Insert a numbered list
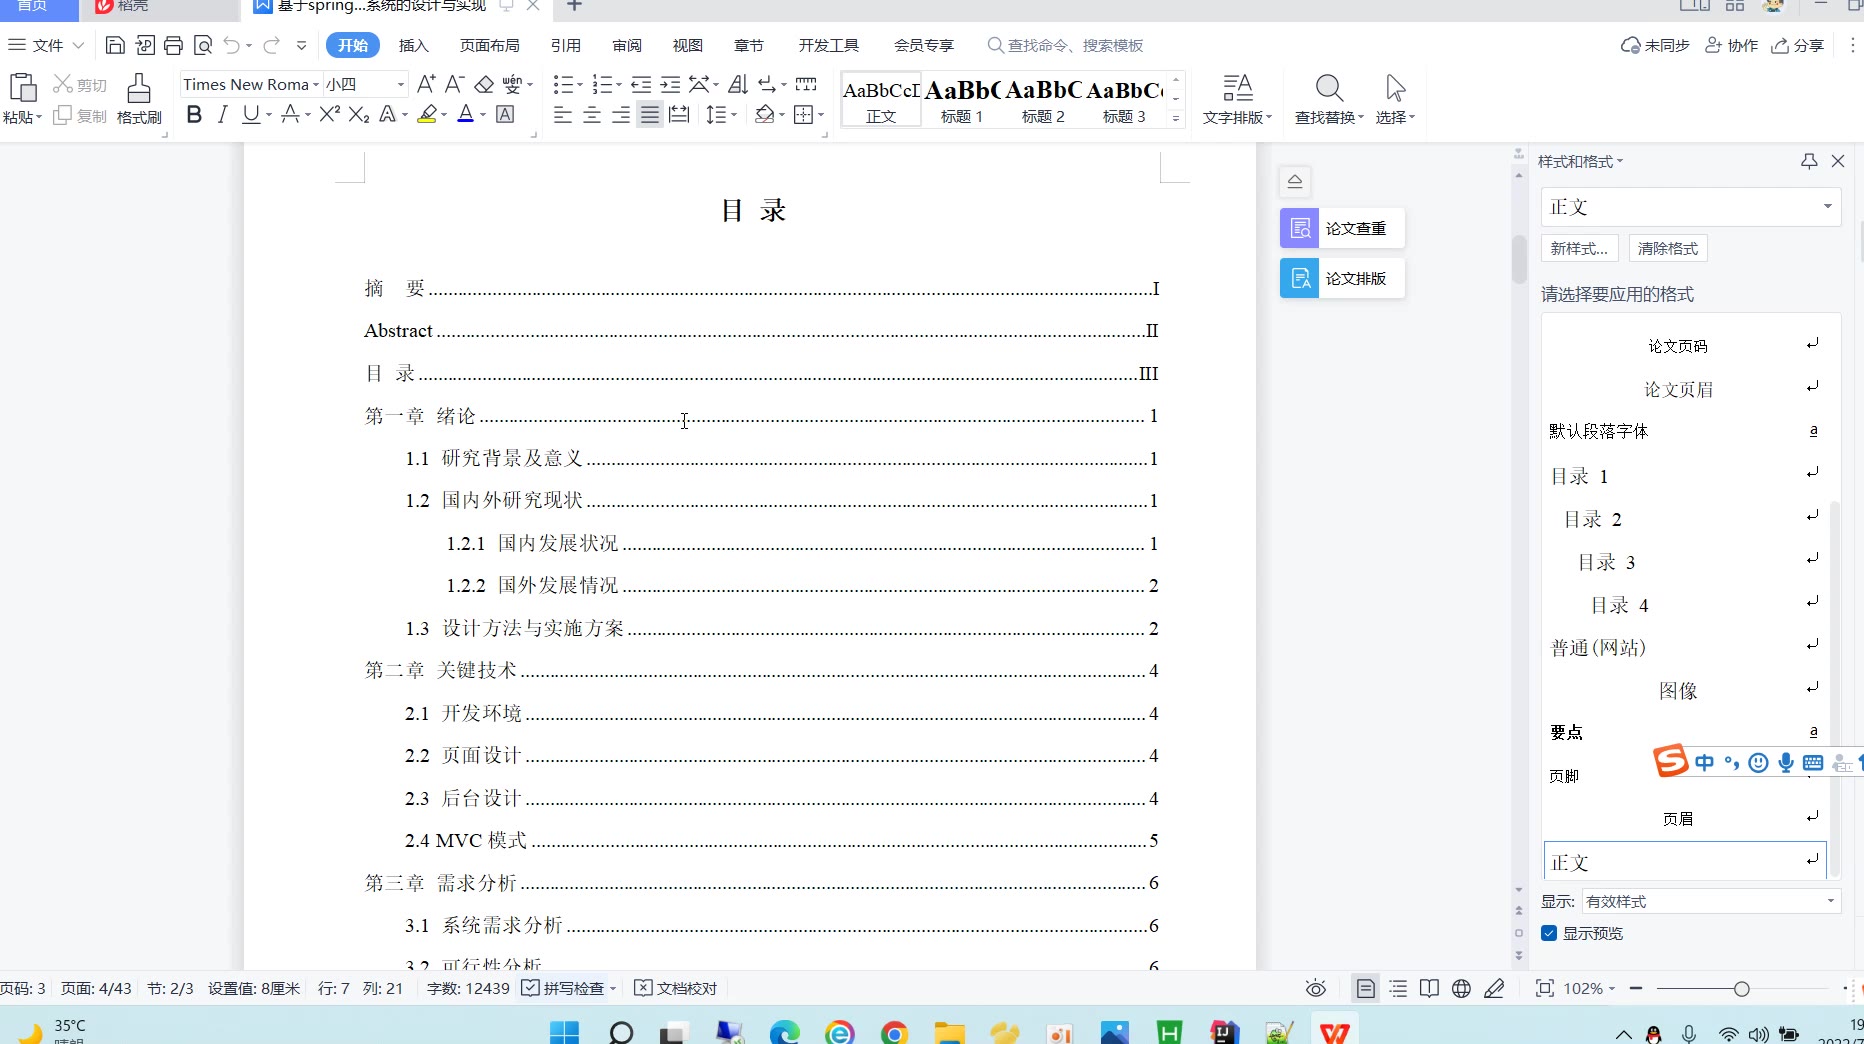Image resolution: width=1864 pixels, height=1044 pixels. (x=602, y=84)
